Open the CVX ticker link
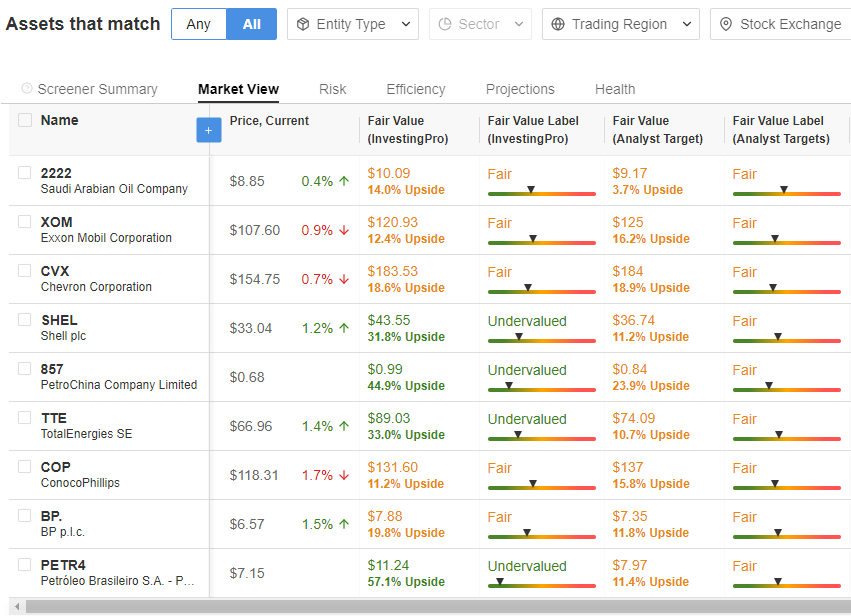The width and height of the screenshot is (851, 616). pyautogui.click(x=55, y=271)
